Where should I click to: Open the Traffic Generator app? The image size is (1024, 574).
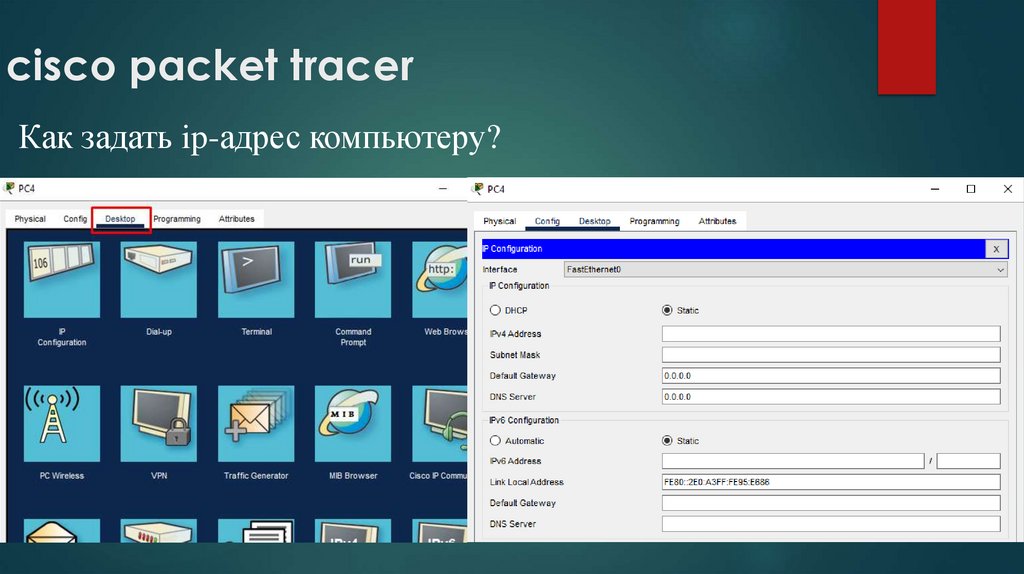click(x=256, y=423)
